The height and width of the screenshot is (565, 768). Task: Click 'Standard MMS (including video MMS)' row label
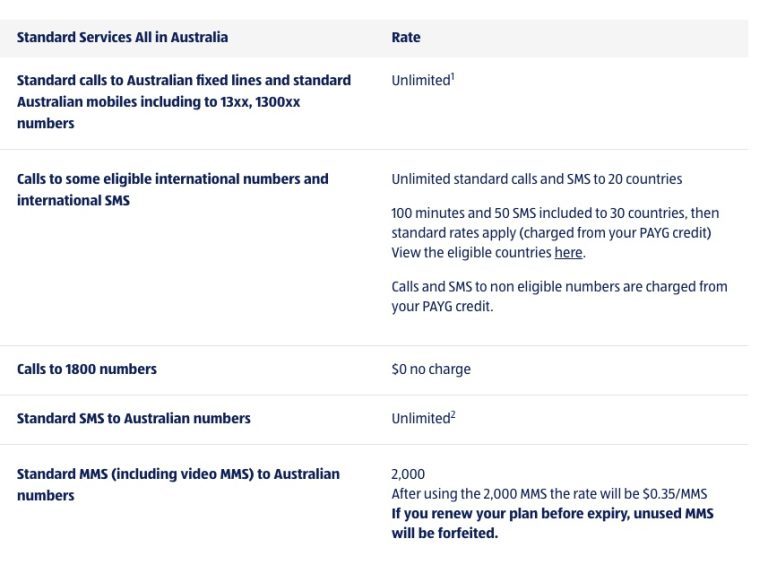pyautogui.click(x=178, y=474)
